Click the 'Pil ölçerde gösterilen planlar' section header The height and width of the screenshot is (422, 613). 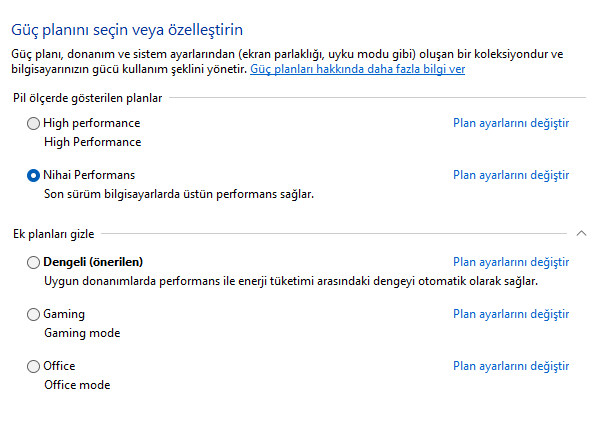(87, 97)
